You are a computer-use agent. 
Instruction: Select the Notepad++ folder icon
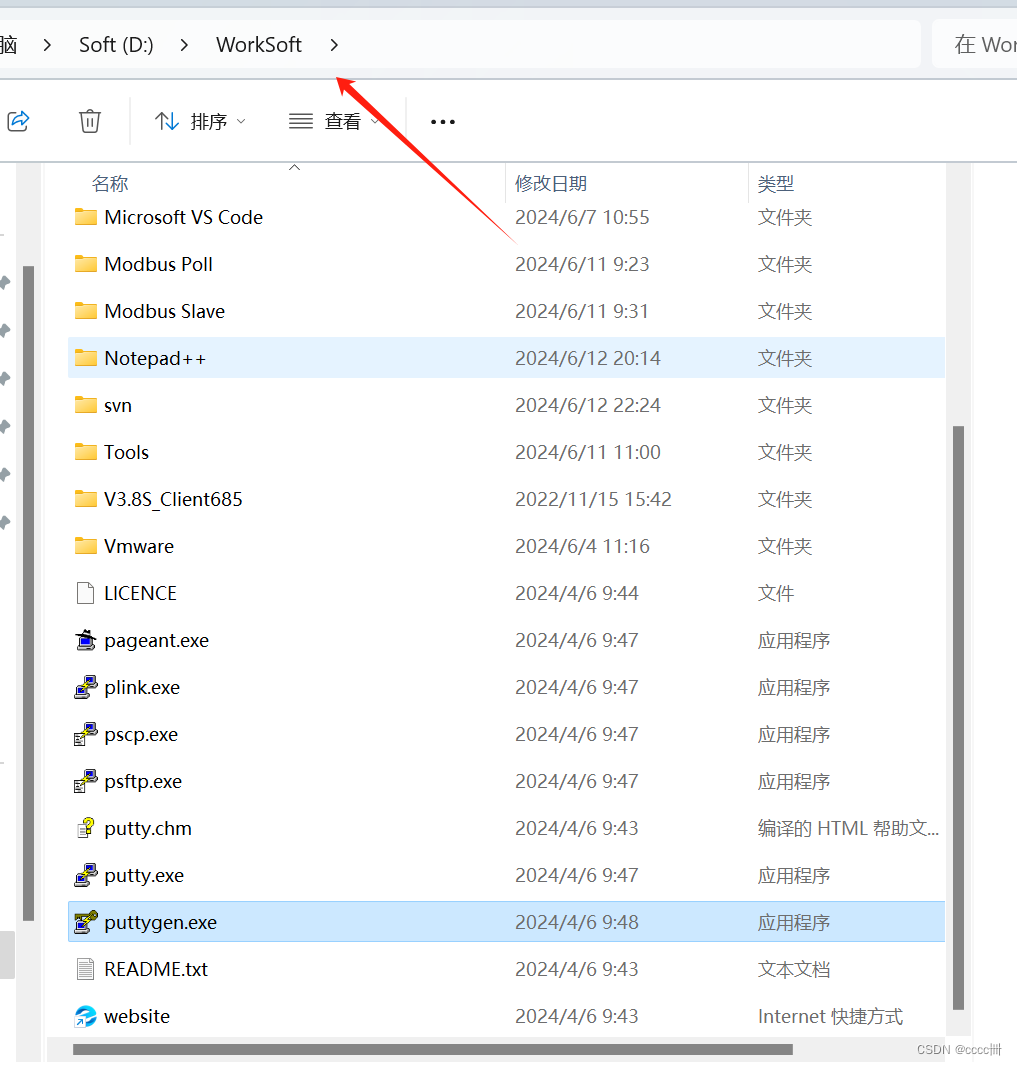[86, 357]
